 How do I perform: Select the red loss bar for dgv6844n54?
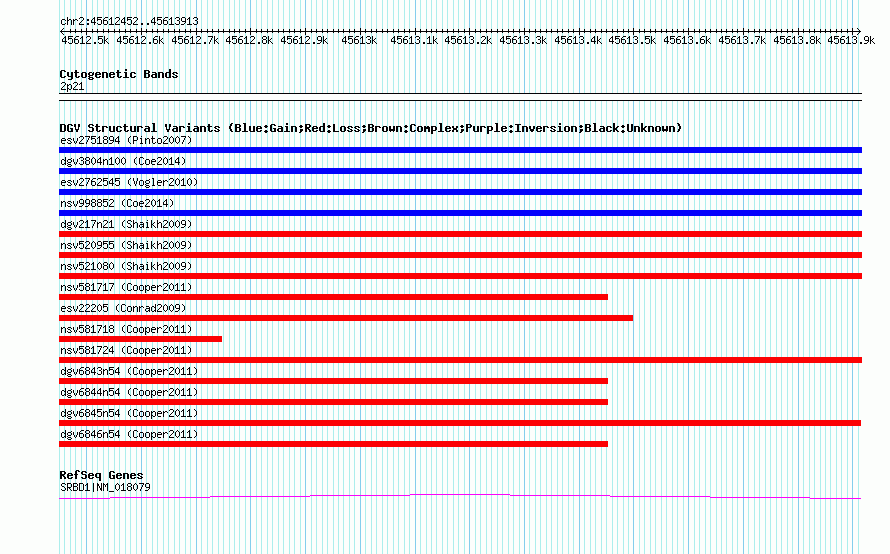pos(334,402)
